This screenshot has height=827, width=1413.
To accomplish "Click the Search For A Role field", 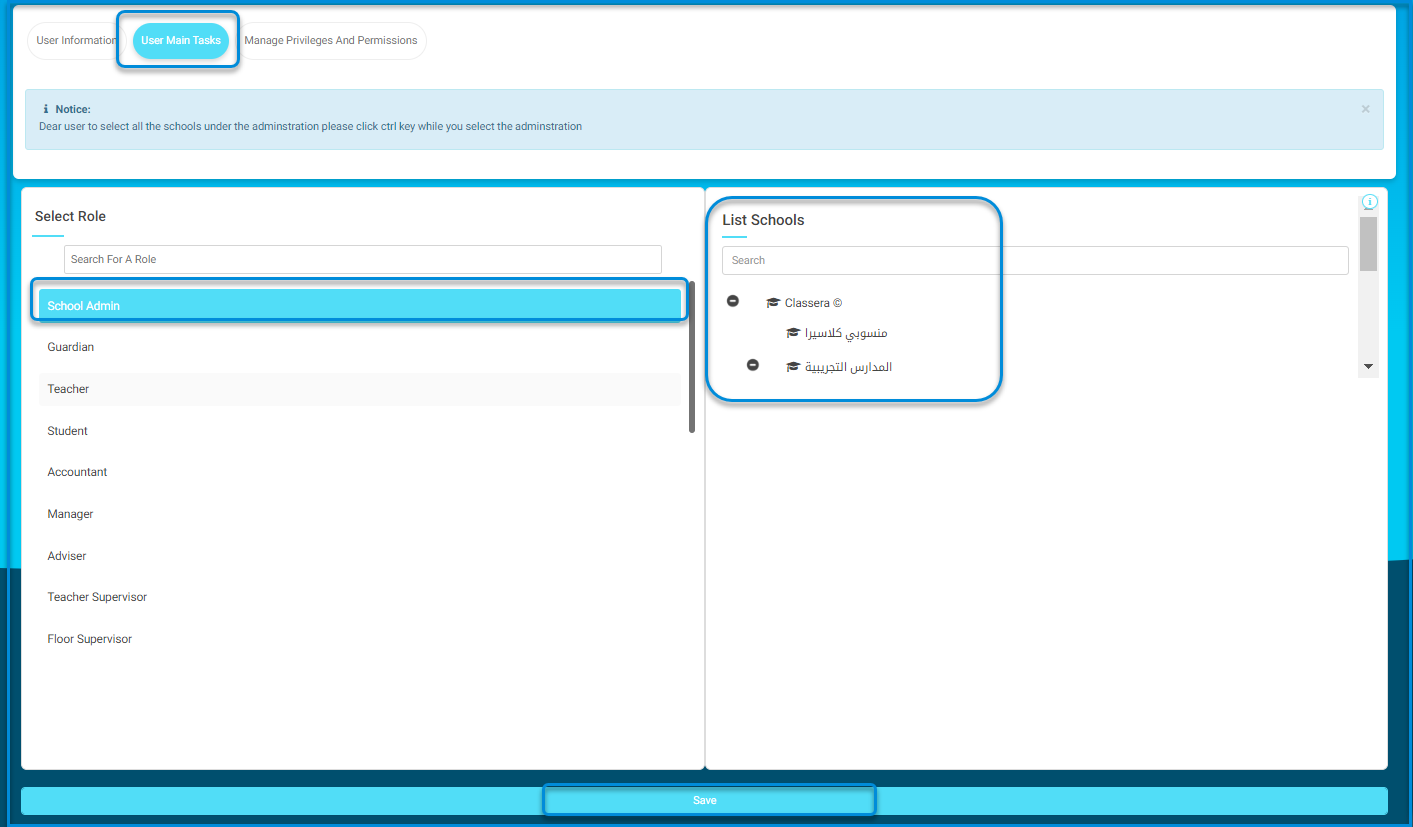I will pos(363,259).
